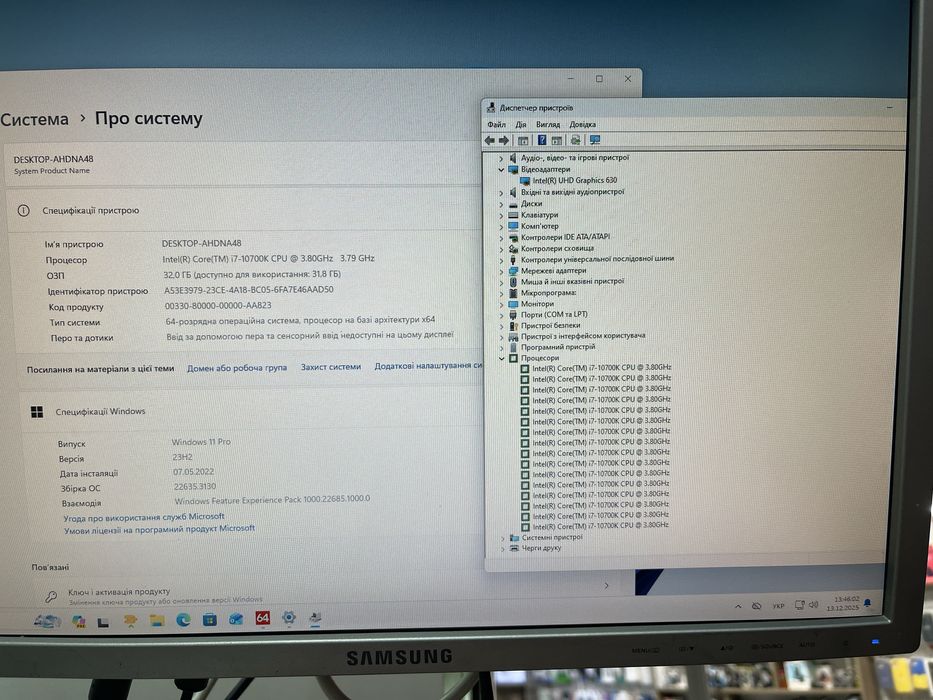Click the device ID A53E3979-23CE-4A18-BC05-6FA7E46AAD50
This screenshot has height=700, width=933.
pyautogui.click(x=249, y=290)
